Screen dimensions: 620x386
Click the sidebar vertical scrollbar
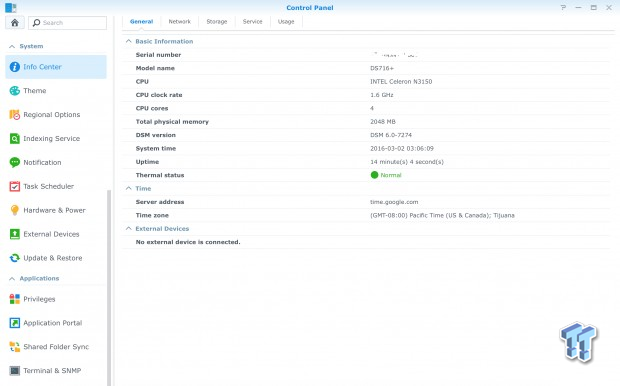pyautogui.click(x=109, y=288)
